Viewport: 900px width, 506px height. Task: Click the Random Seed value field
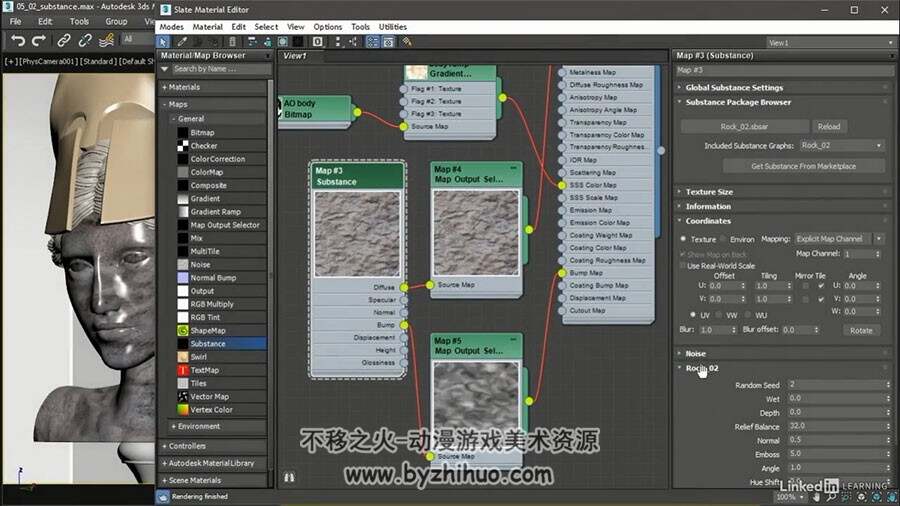838,384
